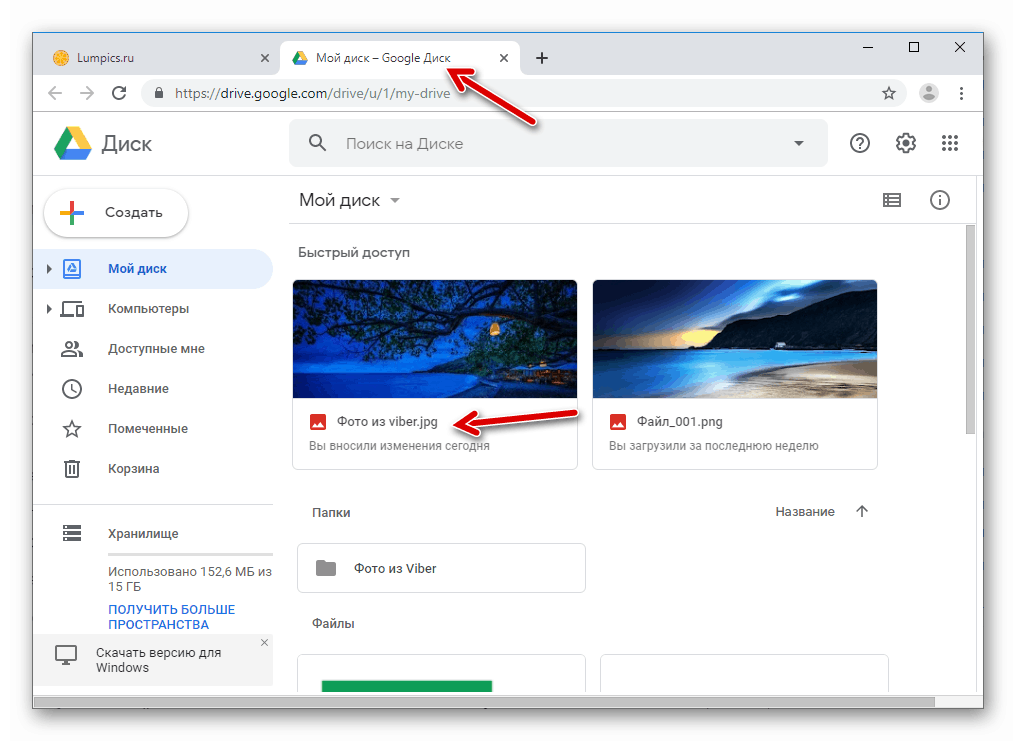The width and height of the screenshot is (1016, 741).
Task: Click the Диск product name text
Action: pos(126,144)
